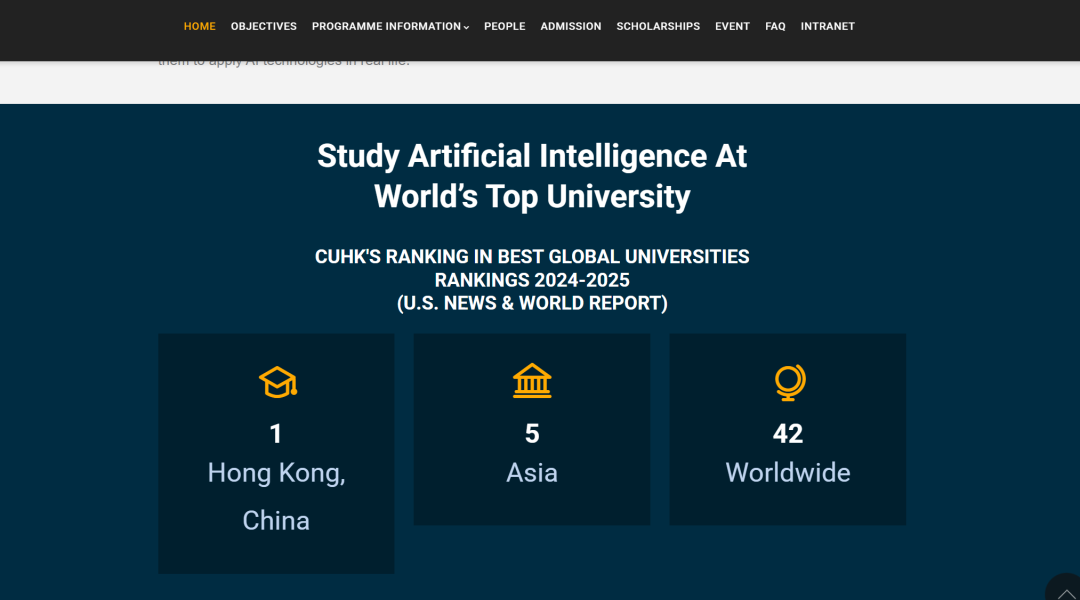Click the Study Artificial Intelligence heading

532,176
